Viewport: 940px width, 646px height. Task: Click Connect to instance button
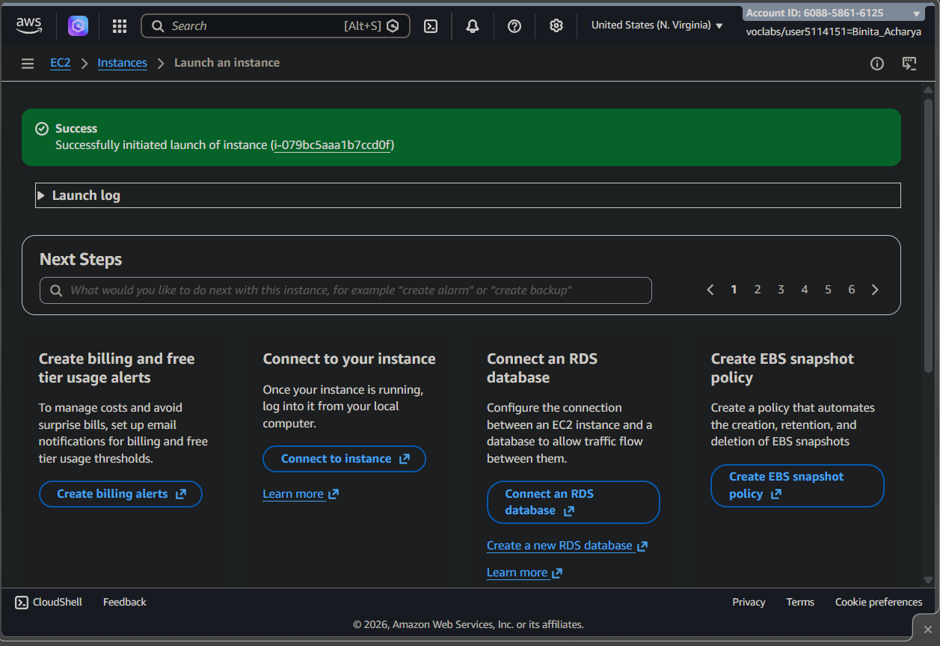click(x=344, y=459)
